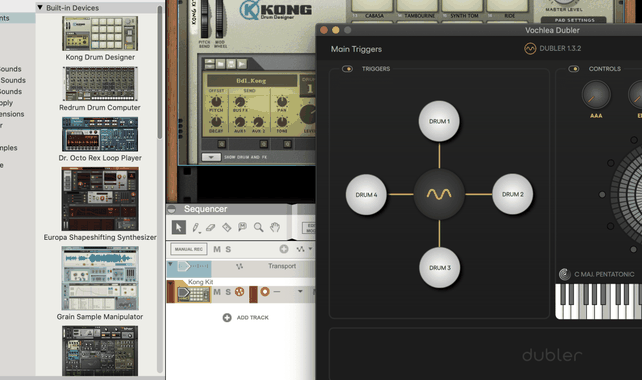Select the Eraser tool in Sequencer
Image resolution: width=642 pixels, height=380 pixels.
click(x=210, y=227)
